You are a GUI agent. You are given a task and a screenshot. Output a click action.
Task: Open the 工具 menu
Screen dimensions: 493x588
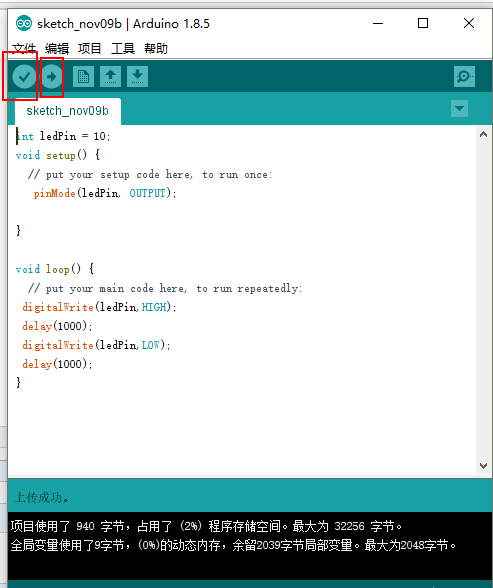click(123, 49)
